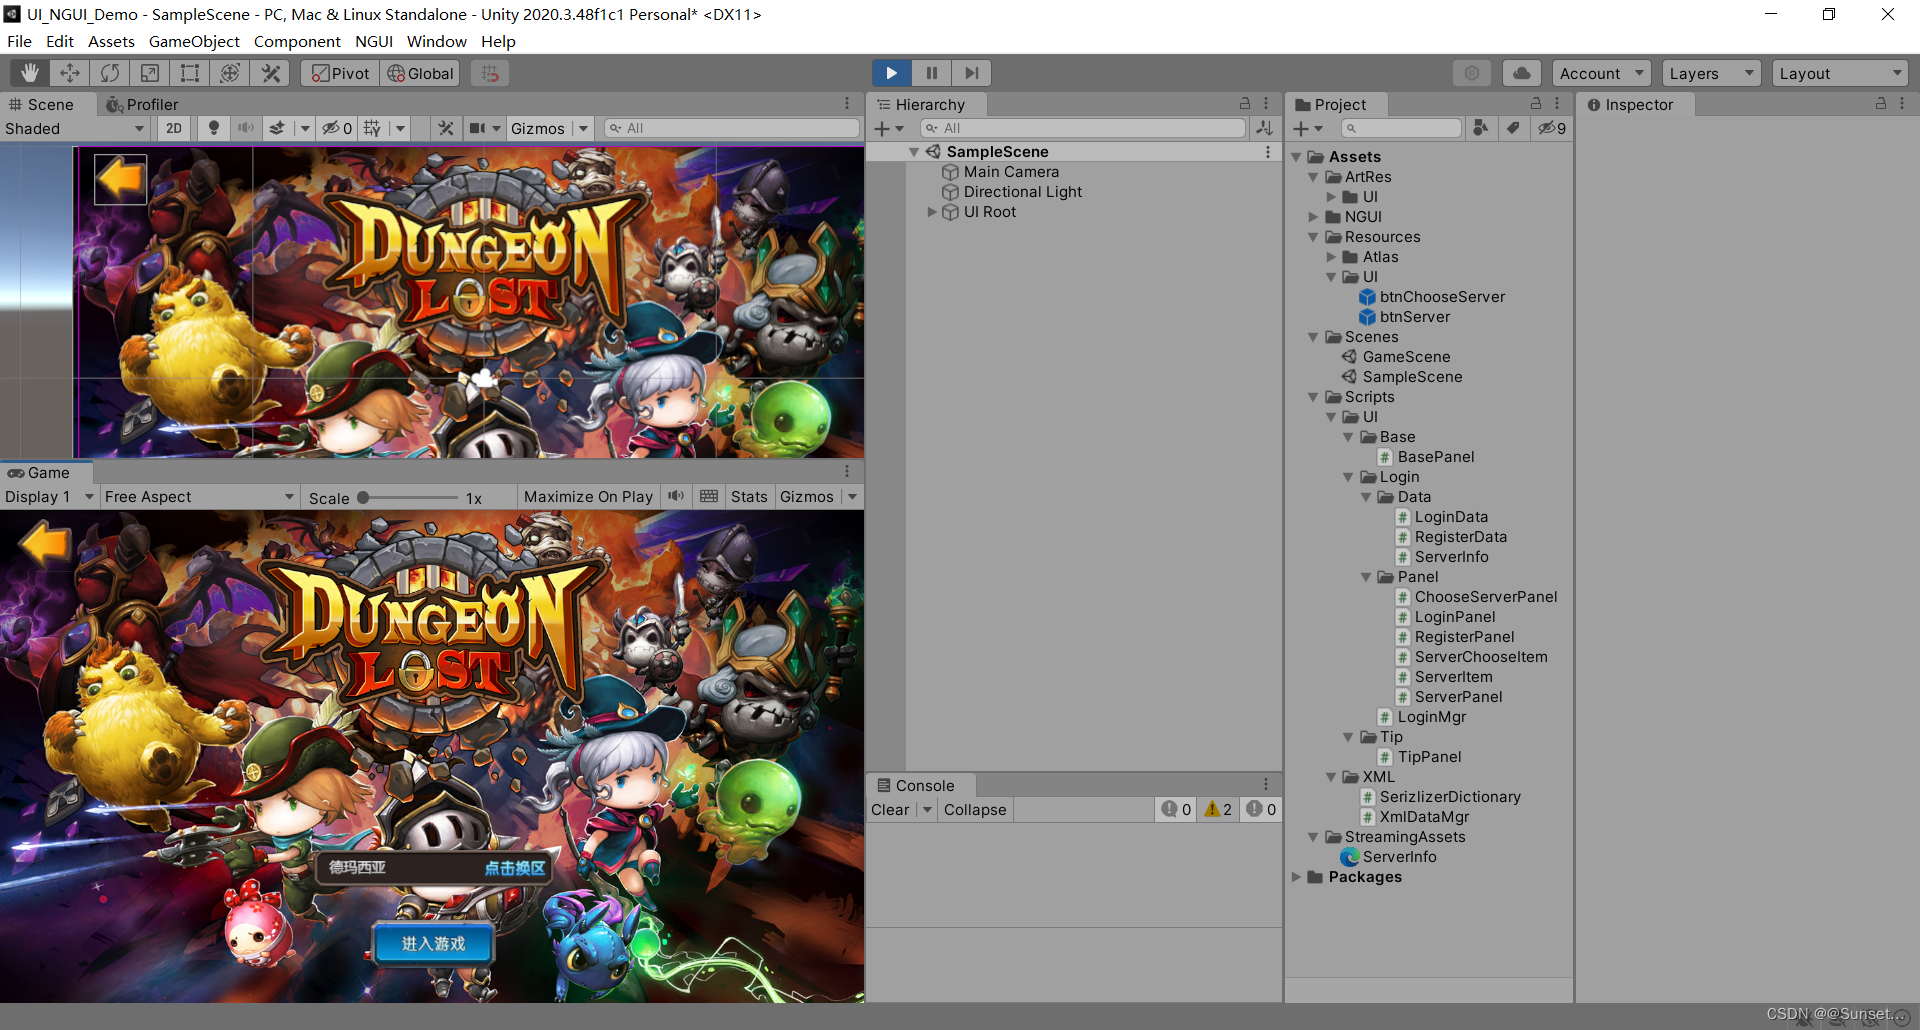1920x1030 pixels.
Task: Toggle console warning messages filter
Action: [1218, 810]
